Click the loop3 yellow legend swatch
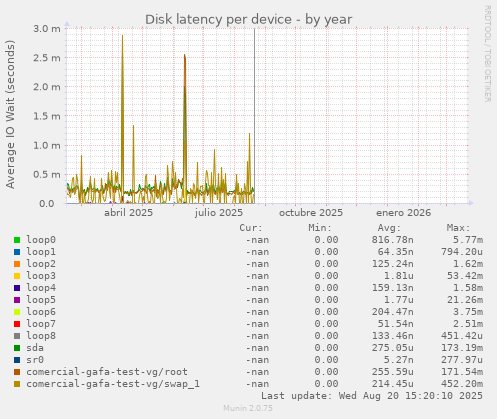 coord(17,276)
